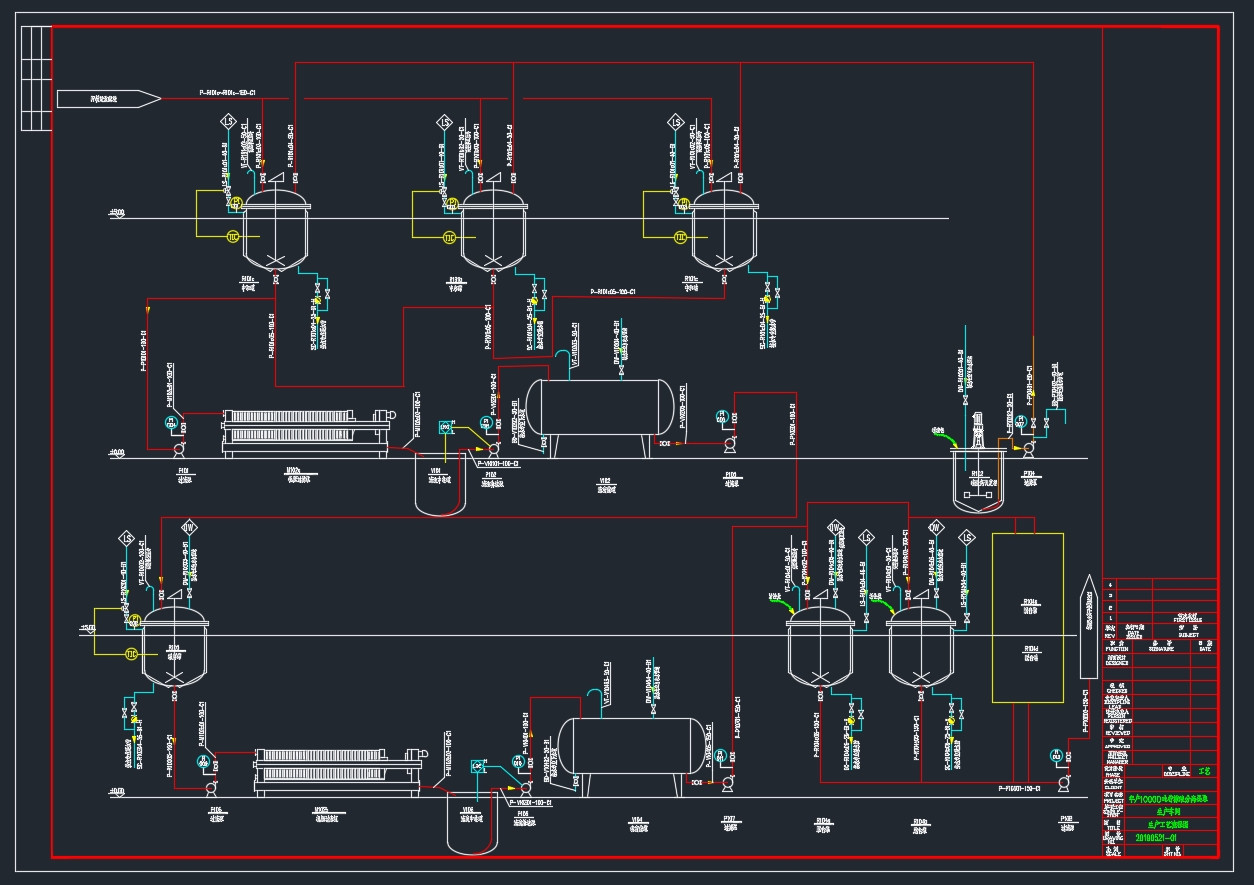Click the PI gauge above pump P101
The height and width of the screenshot is (885, 1254).
[171, 421]
